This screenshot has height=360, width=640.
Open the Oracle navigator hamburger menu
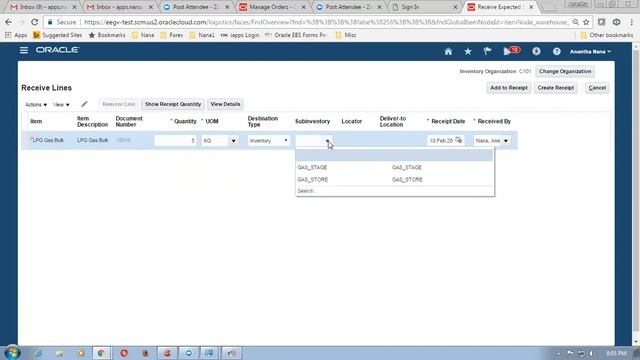[x=24, y=50]
